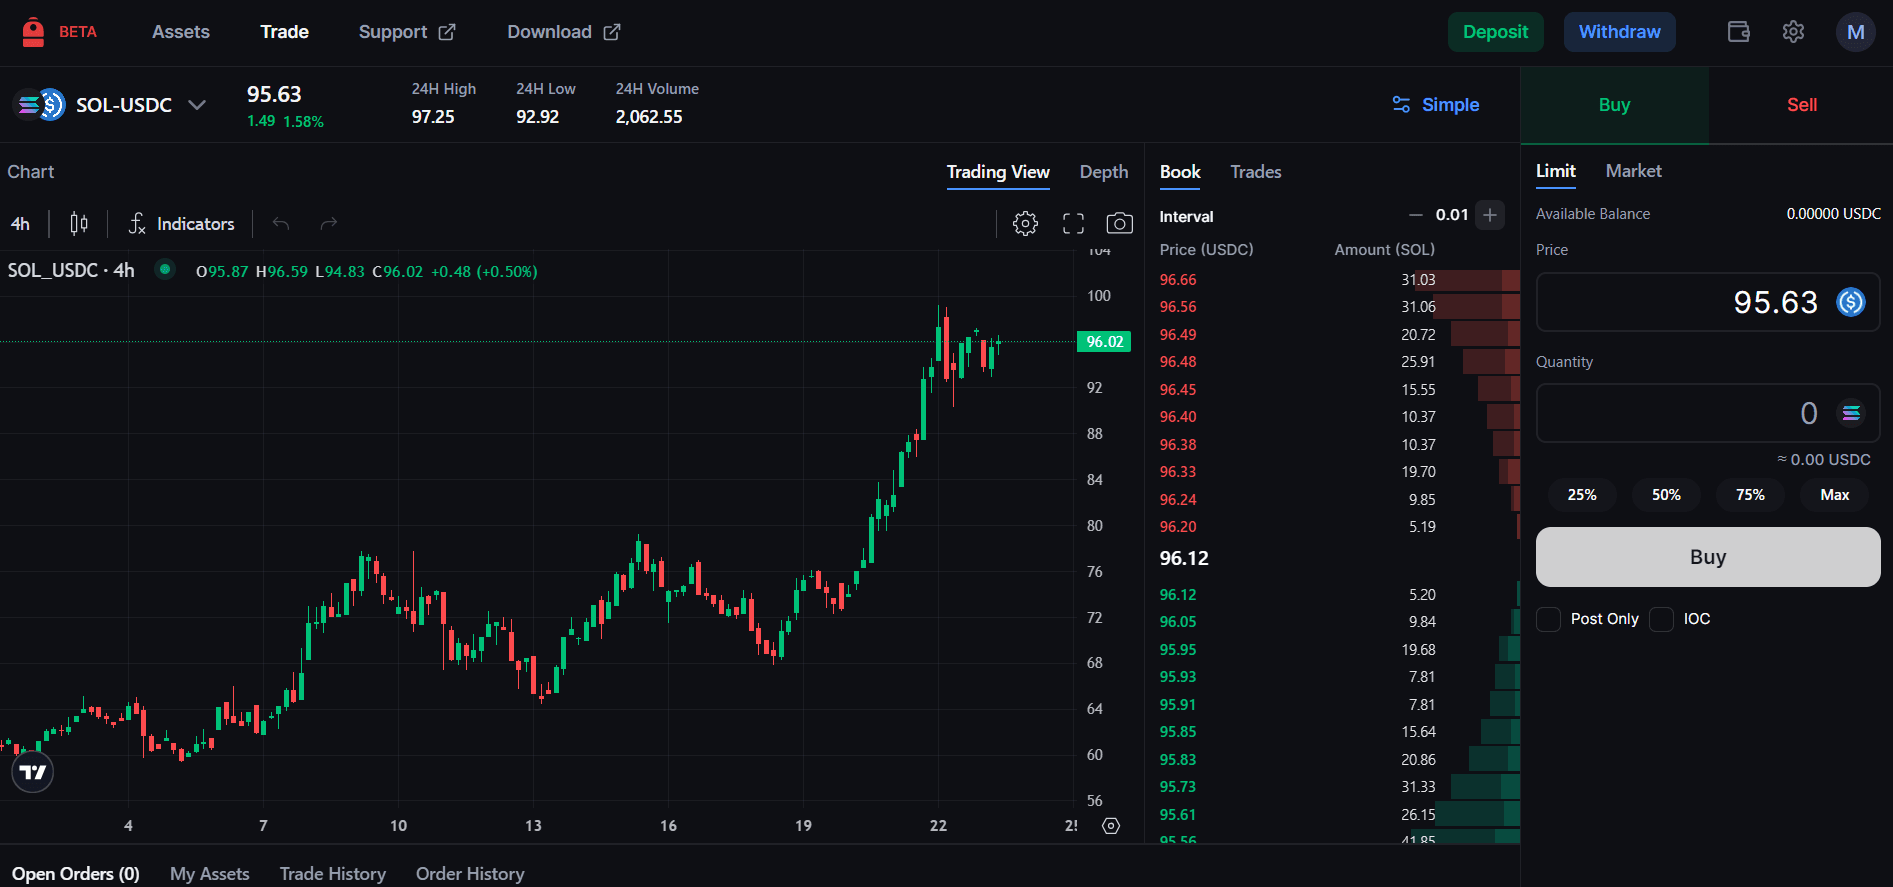Viewport: 1893px width, 887px height.
Task: Select the Trades tab
Action: (x=1256, y=172)
